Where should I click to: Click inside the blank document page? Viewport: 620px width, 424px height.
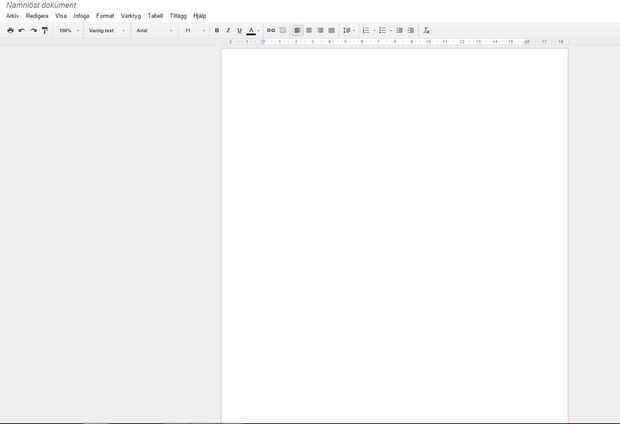click(x=395, y=235)
